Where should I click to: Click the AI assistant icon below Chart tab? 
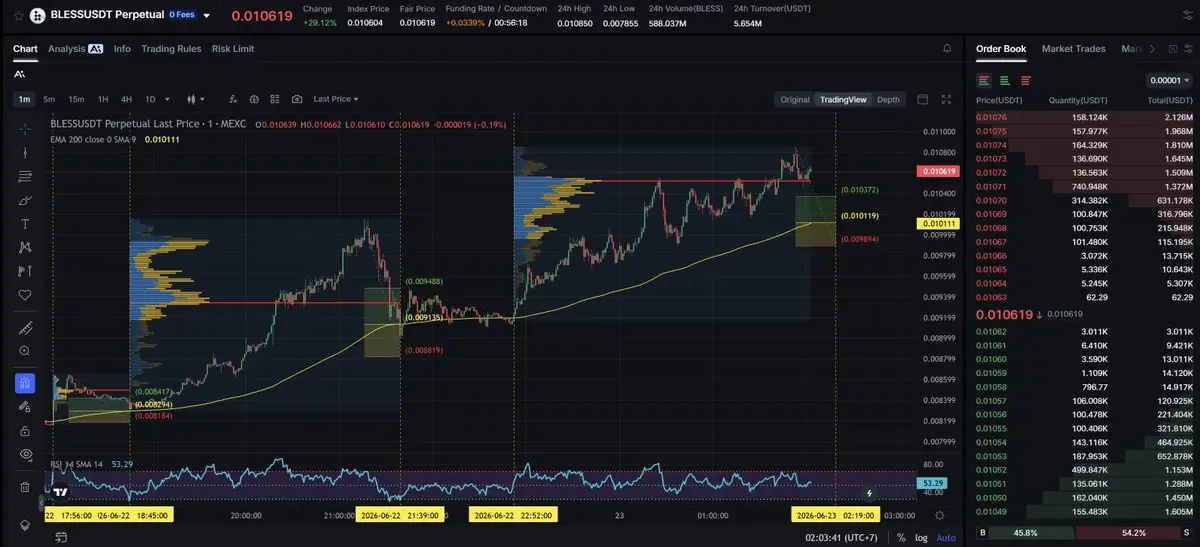(x=20, y=74)
